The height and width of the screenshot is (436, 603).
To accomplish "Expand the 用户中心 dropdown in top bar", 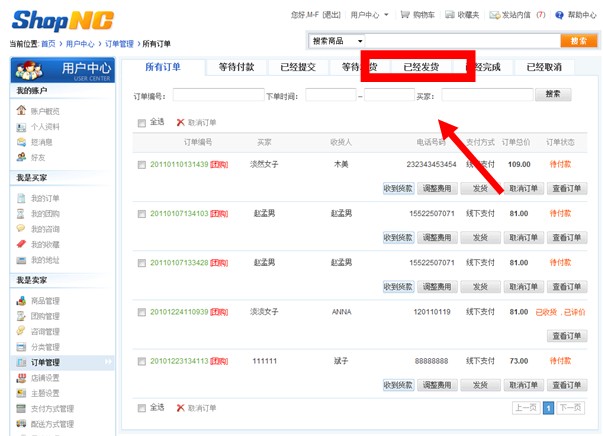I will pyautogui.click(x=386, y=15).
